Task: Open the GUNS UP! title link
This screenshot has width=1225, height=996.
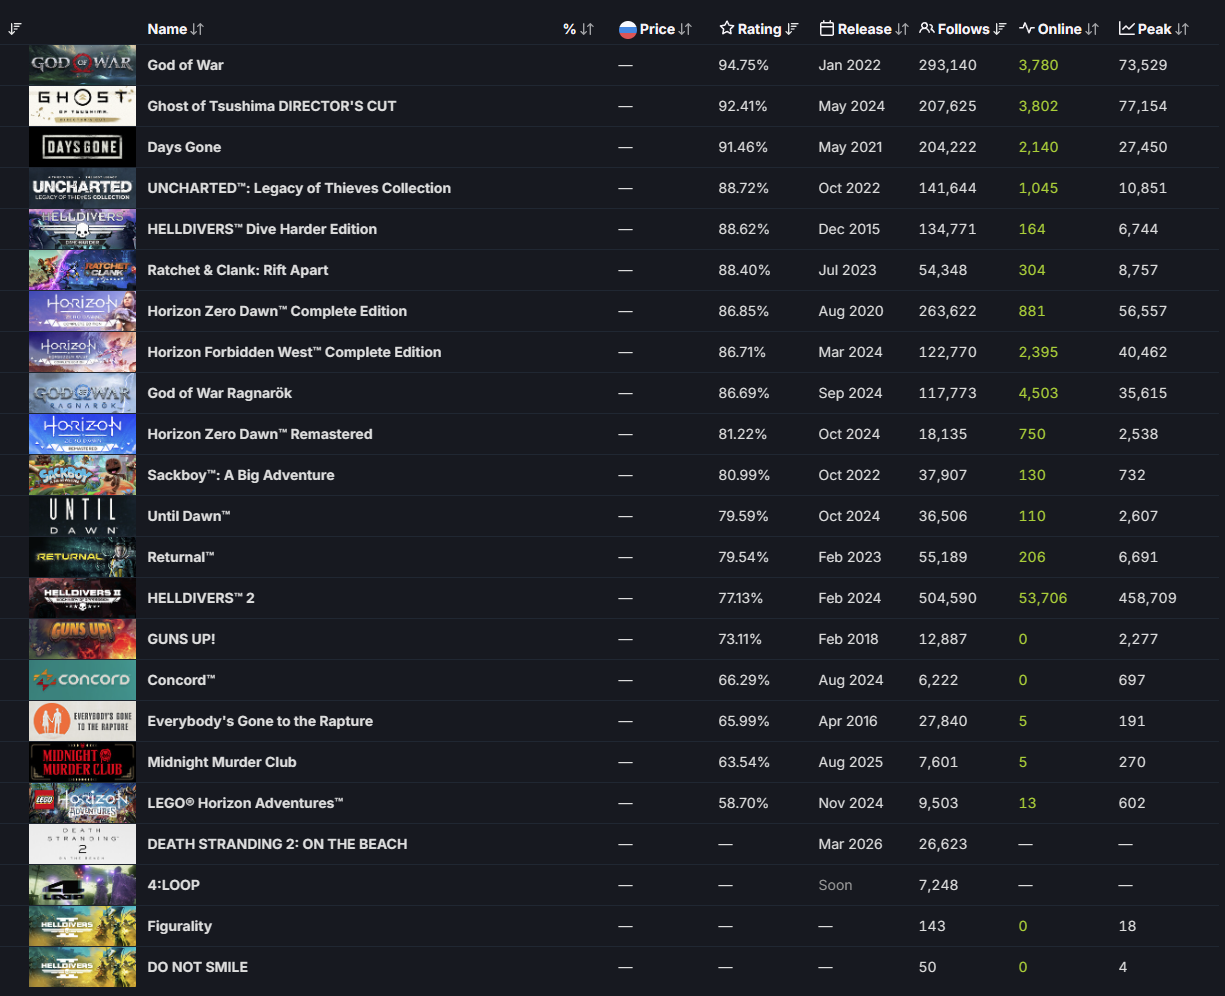Action: coord(181,639)
